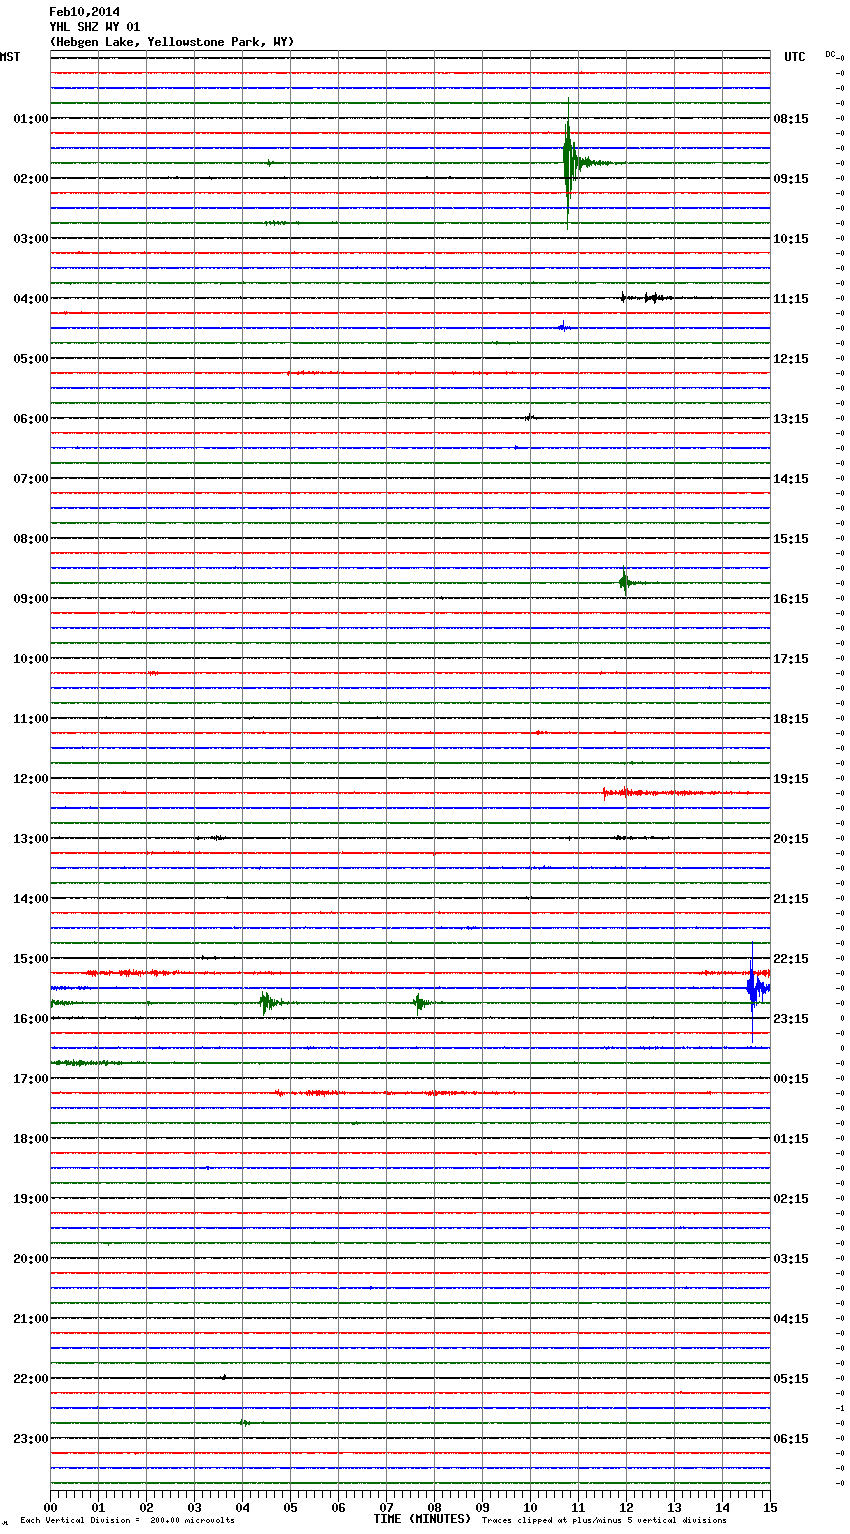Click the black double event on the 04:00 trace
This screenshot has height=1534, width=850.
coord(645,297)
